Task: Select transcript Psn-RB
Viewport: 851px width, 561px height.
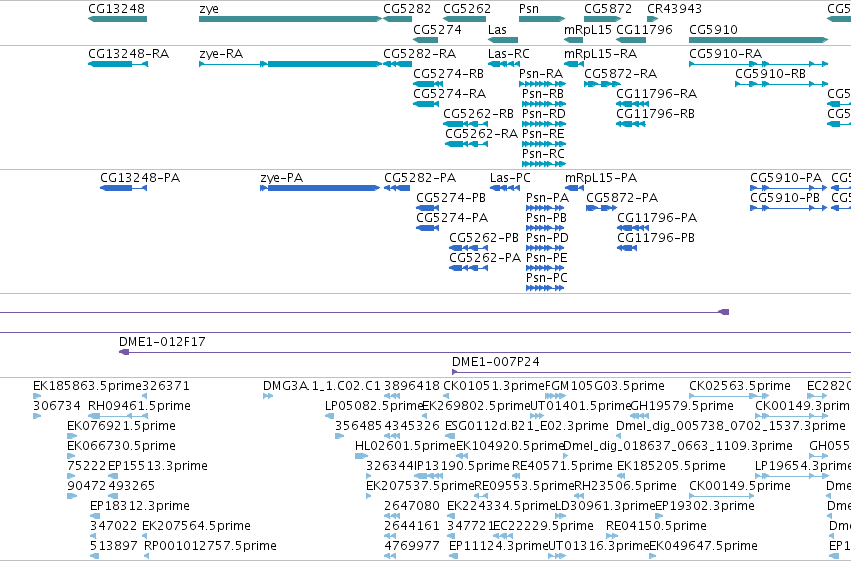Action: [543, 93]
